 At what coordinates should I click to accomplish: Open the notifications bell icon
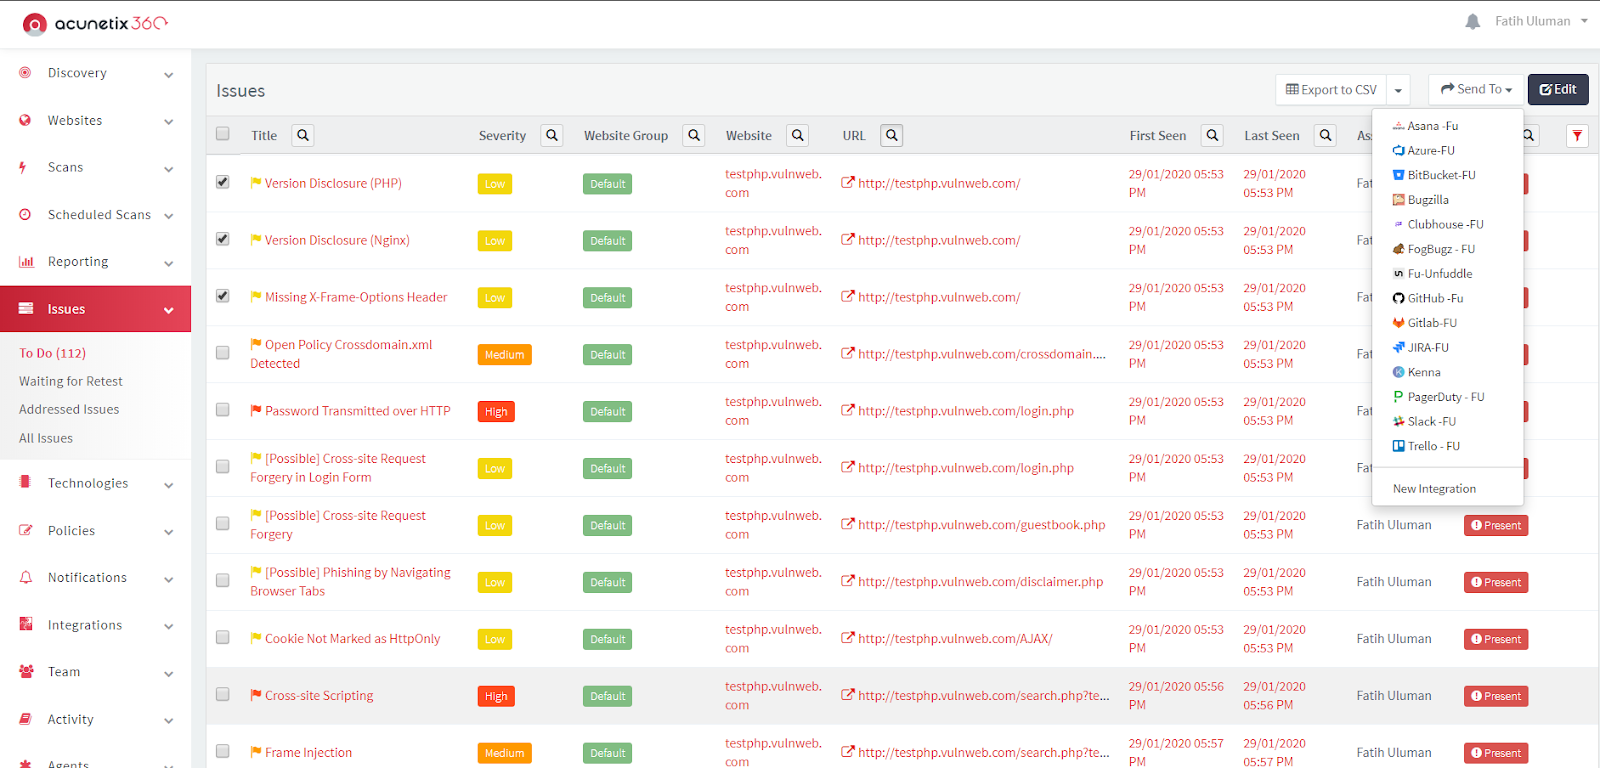click(1472, 21)
